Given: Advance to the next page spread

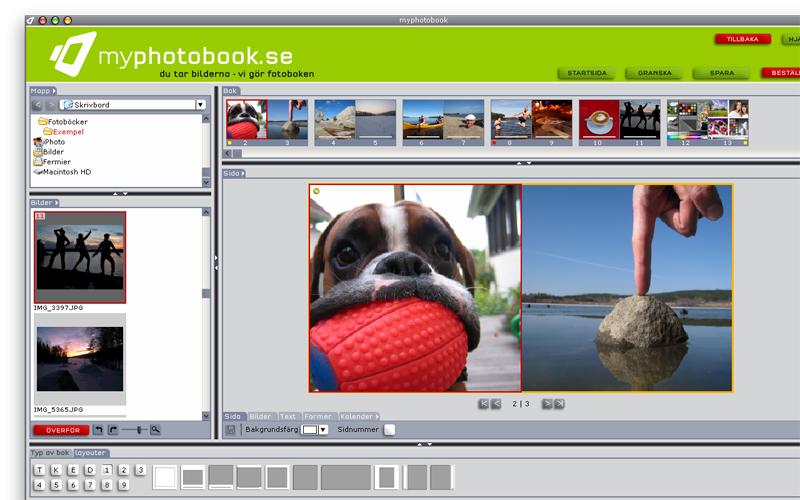Looking at the screenshot, I should [547, 404].
